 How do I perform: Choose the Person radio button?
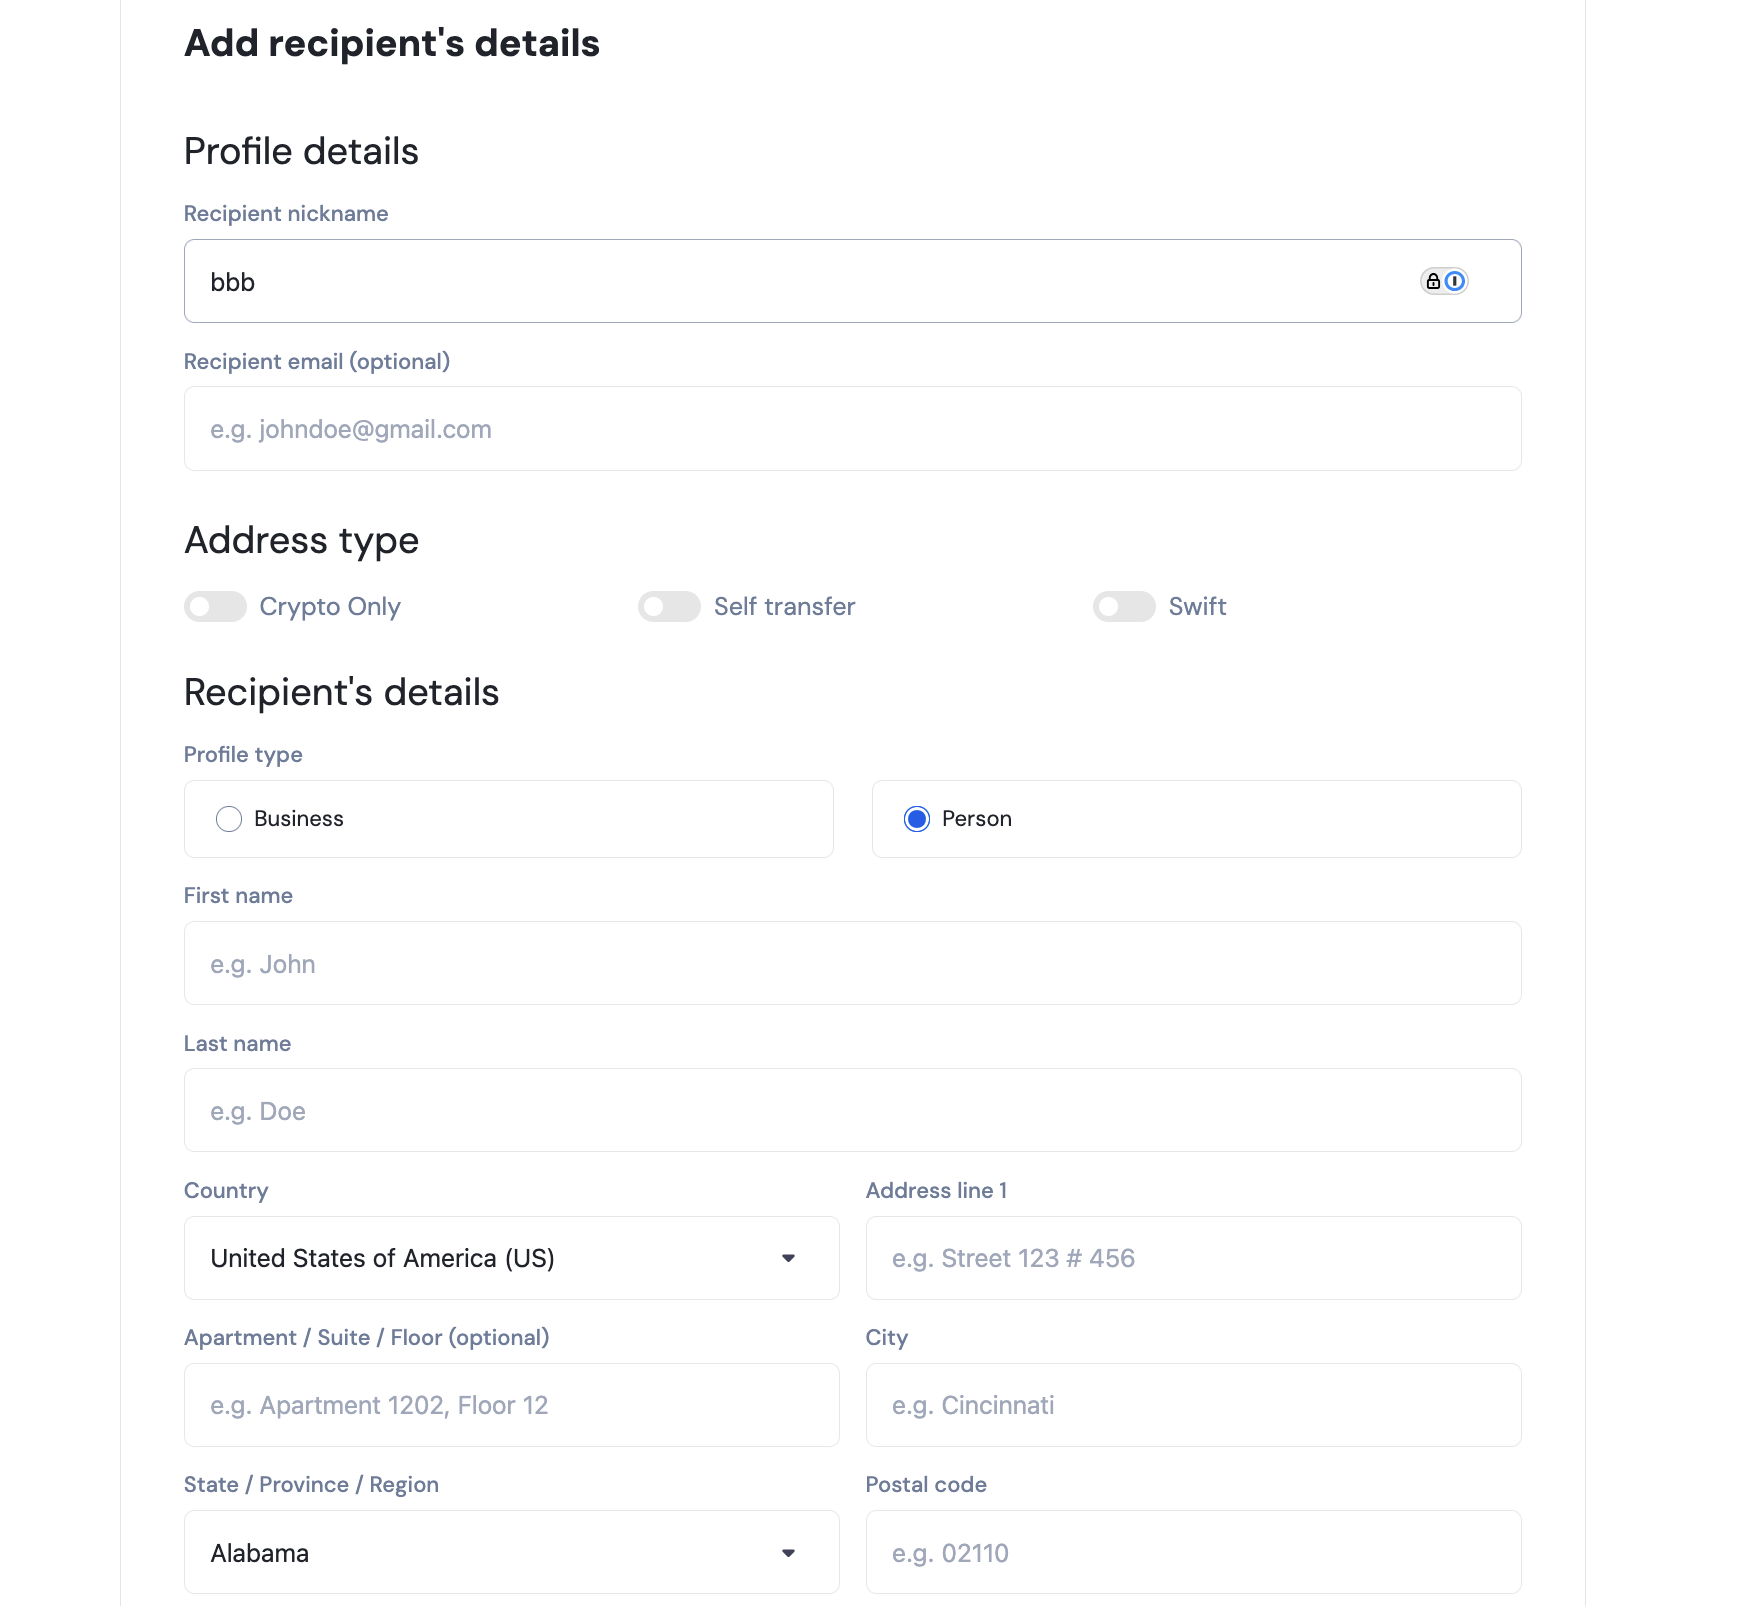[x=917, y=819]
